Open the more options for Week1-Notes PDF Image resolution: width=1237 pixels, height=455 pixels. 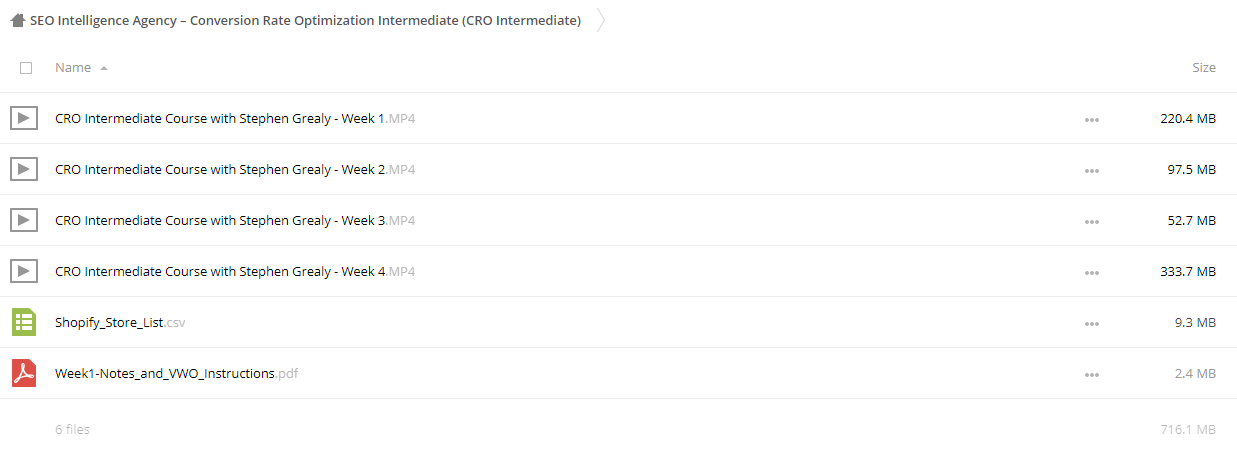click(1091, 374)
